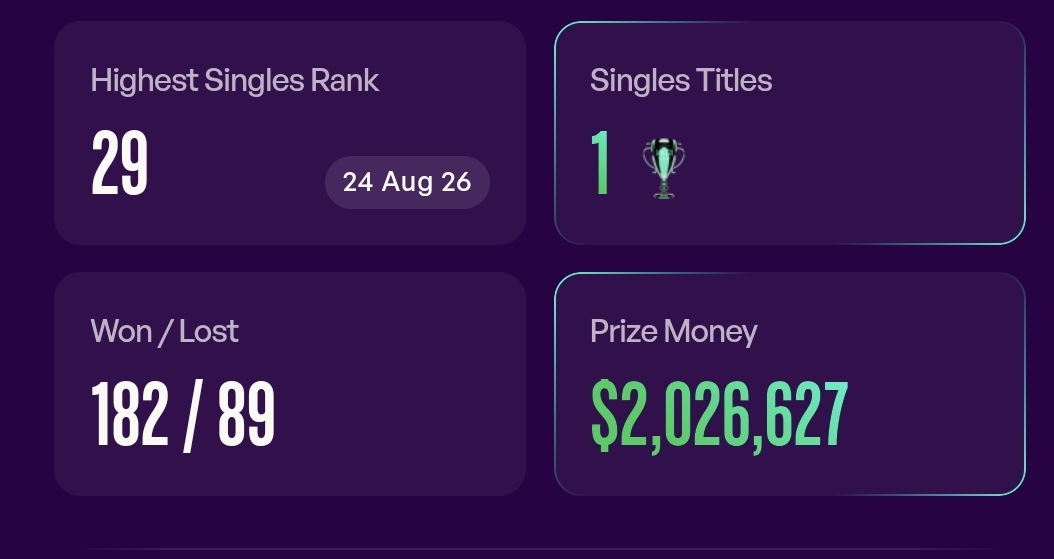Click empty space right of the trophy
1054x559 pixels.
pyautogui.click(x=847, y=168)
